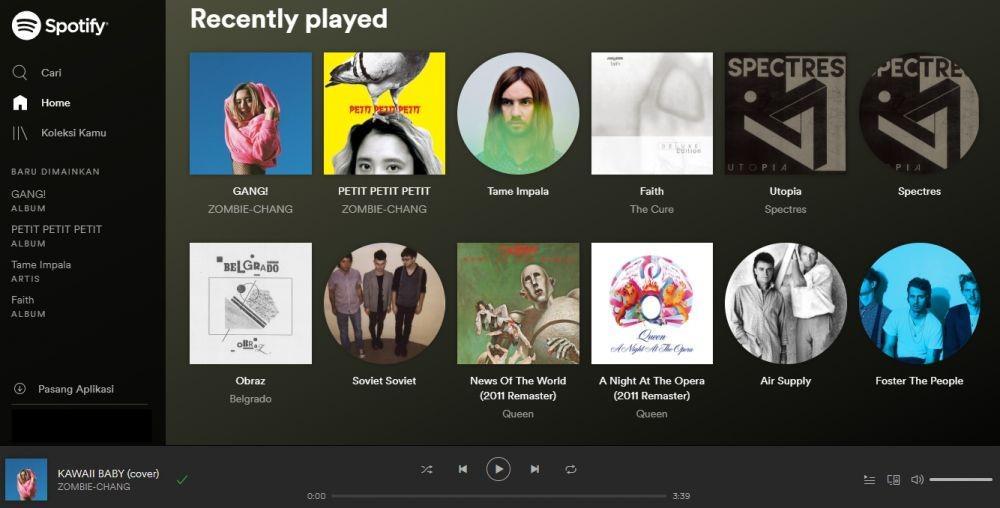This screenshot has height=508, width=1000.
Task: Toggle the saved checkmark for KAWAII BABY
Action: (x=182, y=479)
